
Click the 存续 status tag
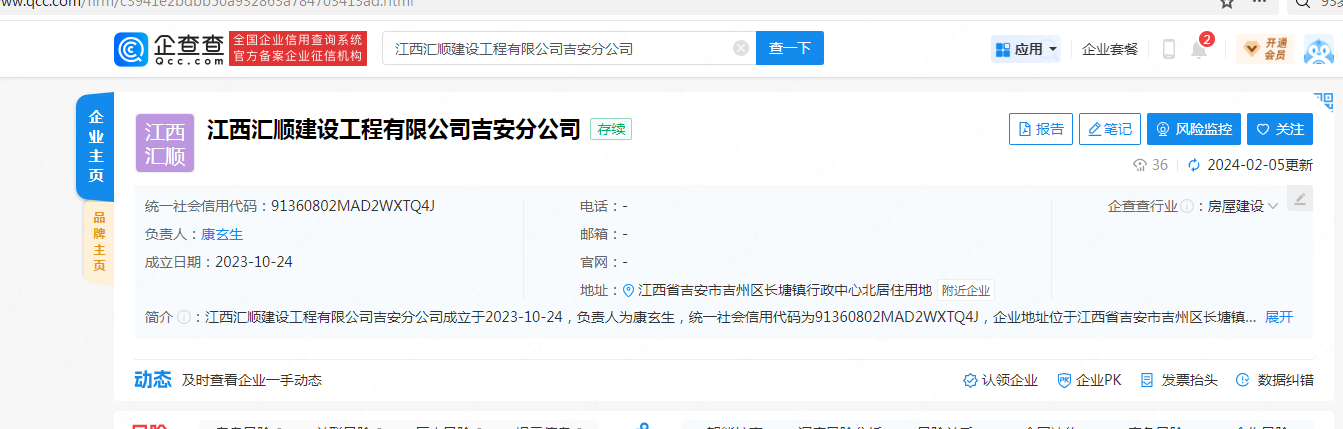[x=611, y=129]
